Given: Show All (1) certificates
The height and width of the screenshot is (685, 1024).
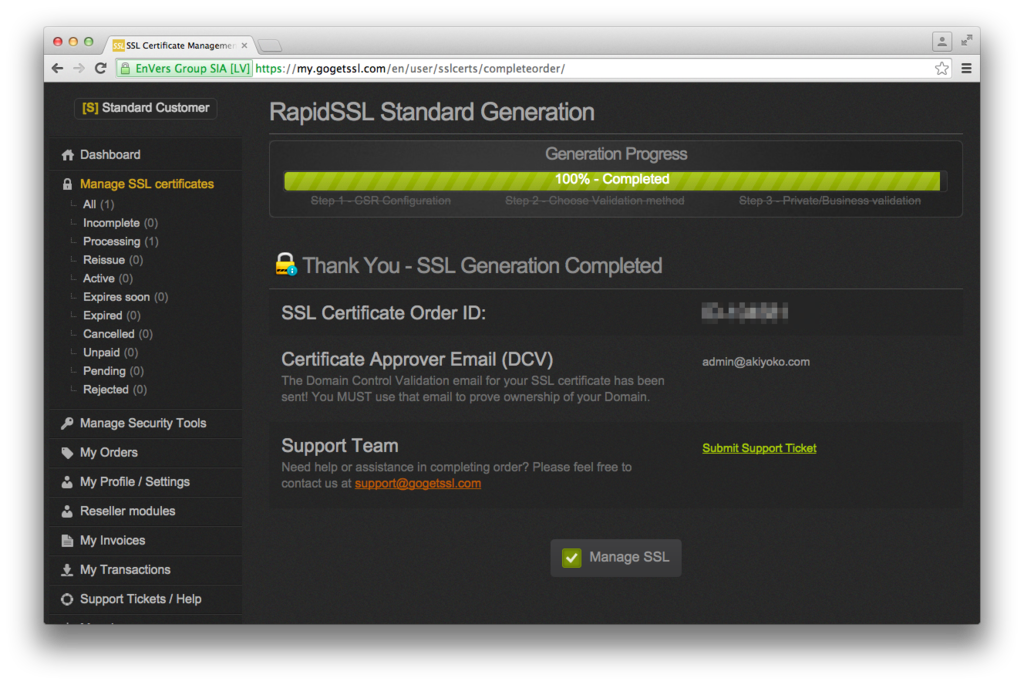Looking at the screenshot, I should click(x=99, y=204).
